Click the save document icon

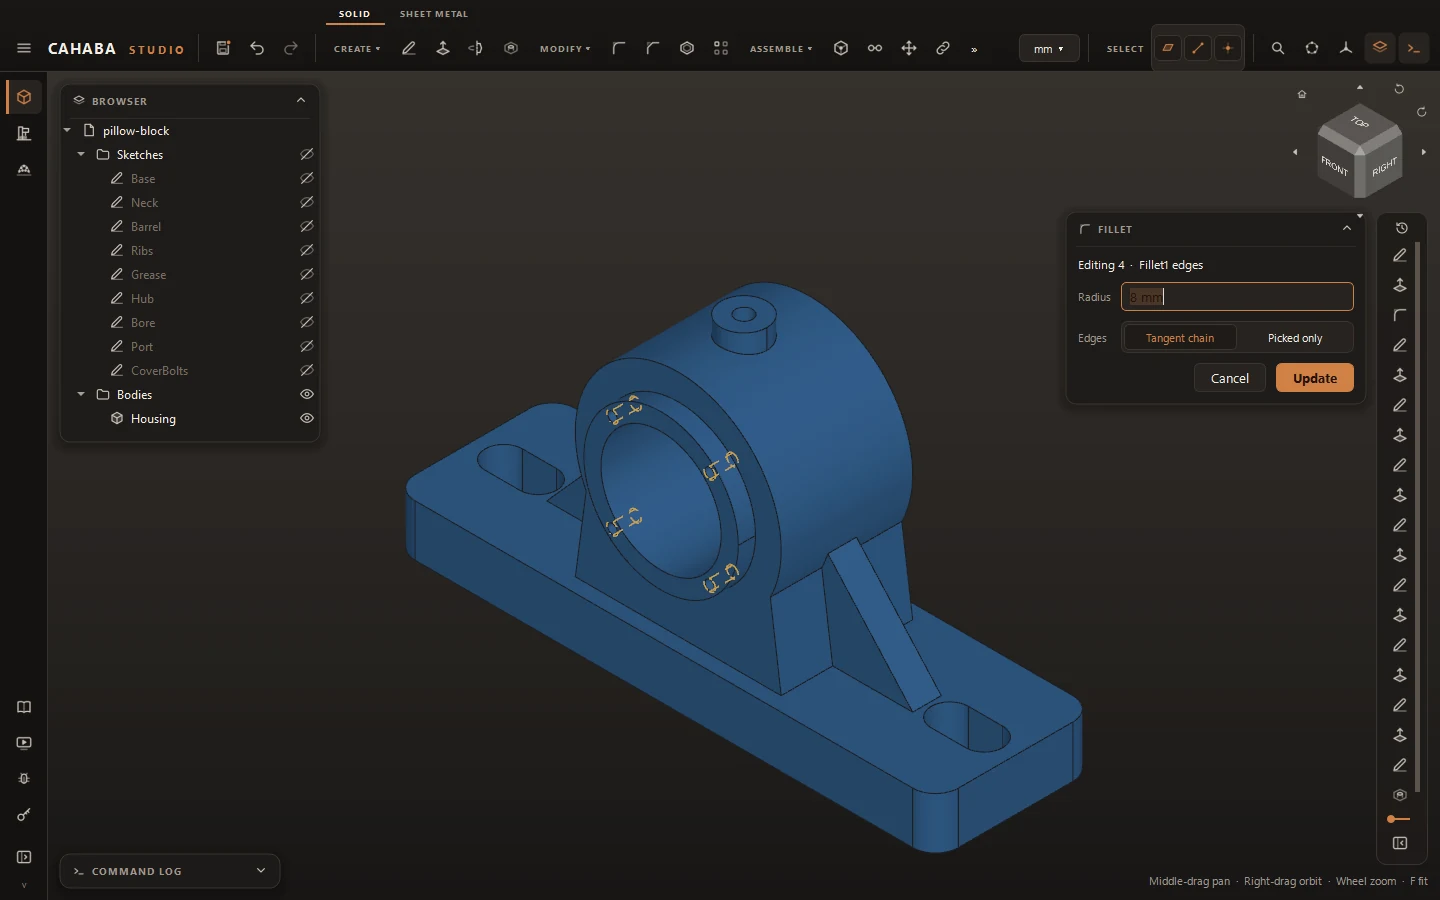tap(223, 48)
